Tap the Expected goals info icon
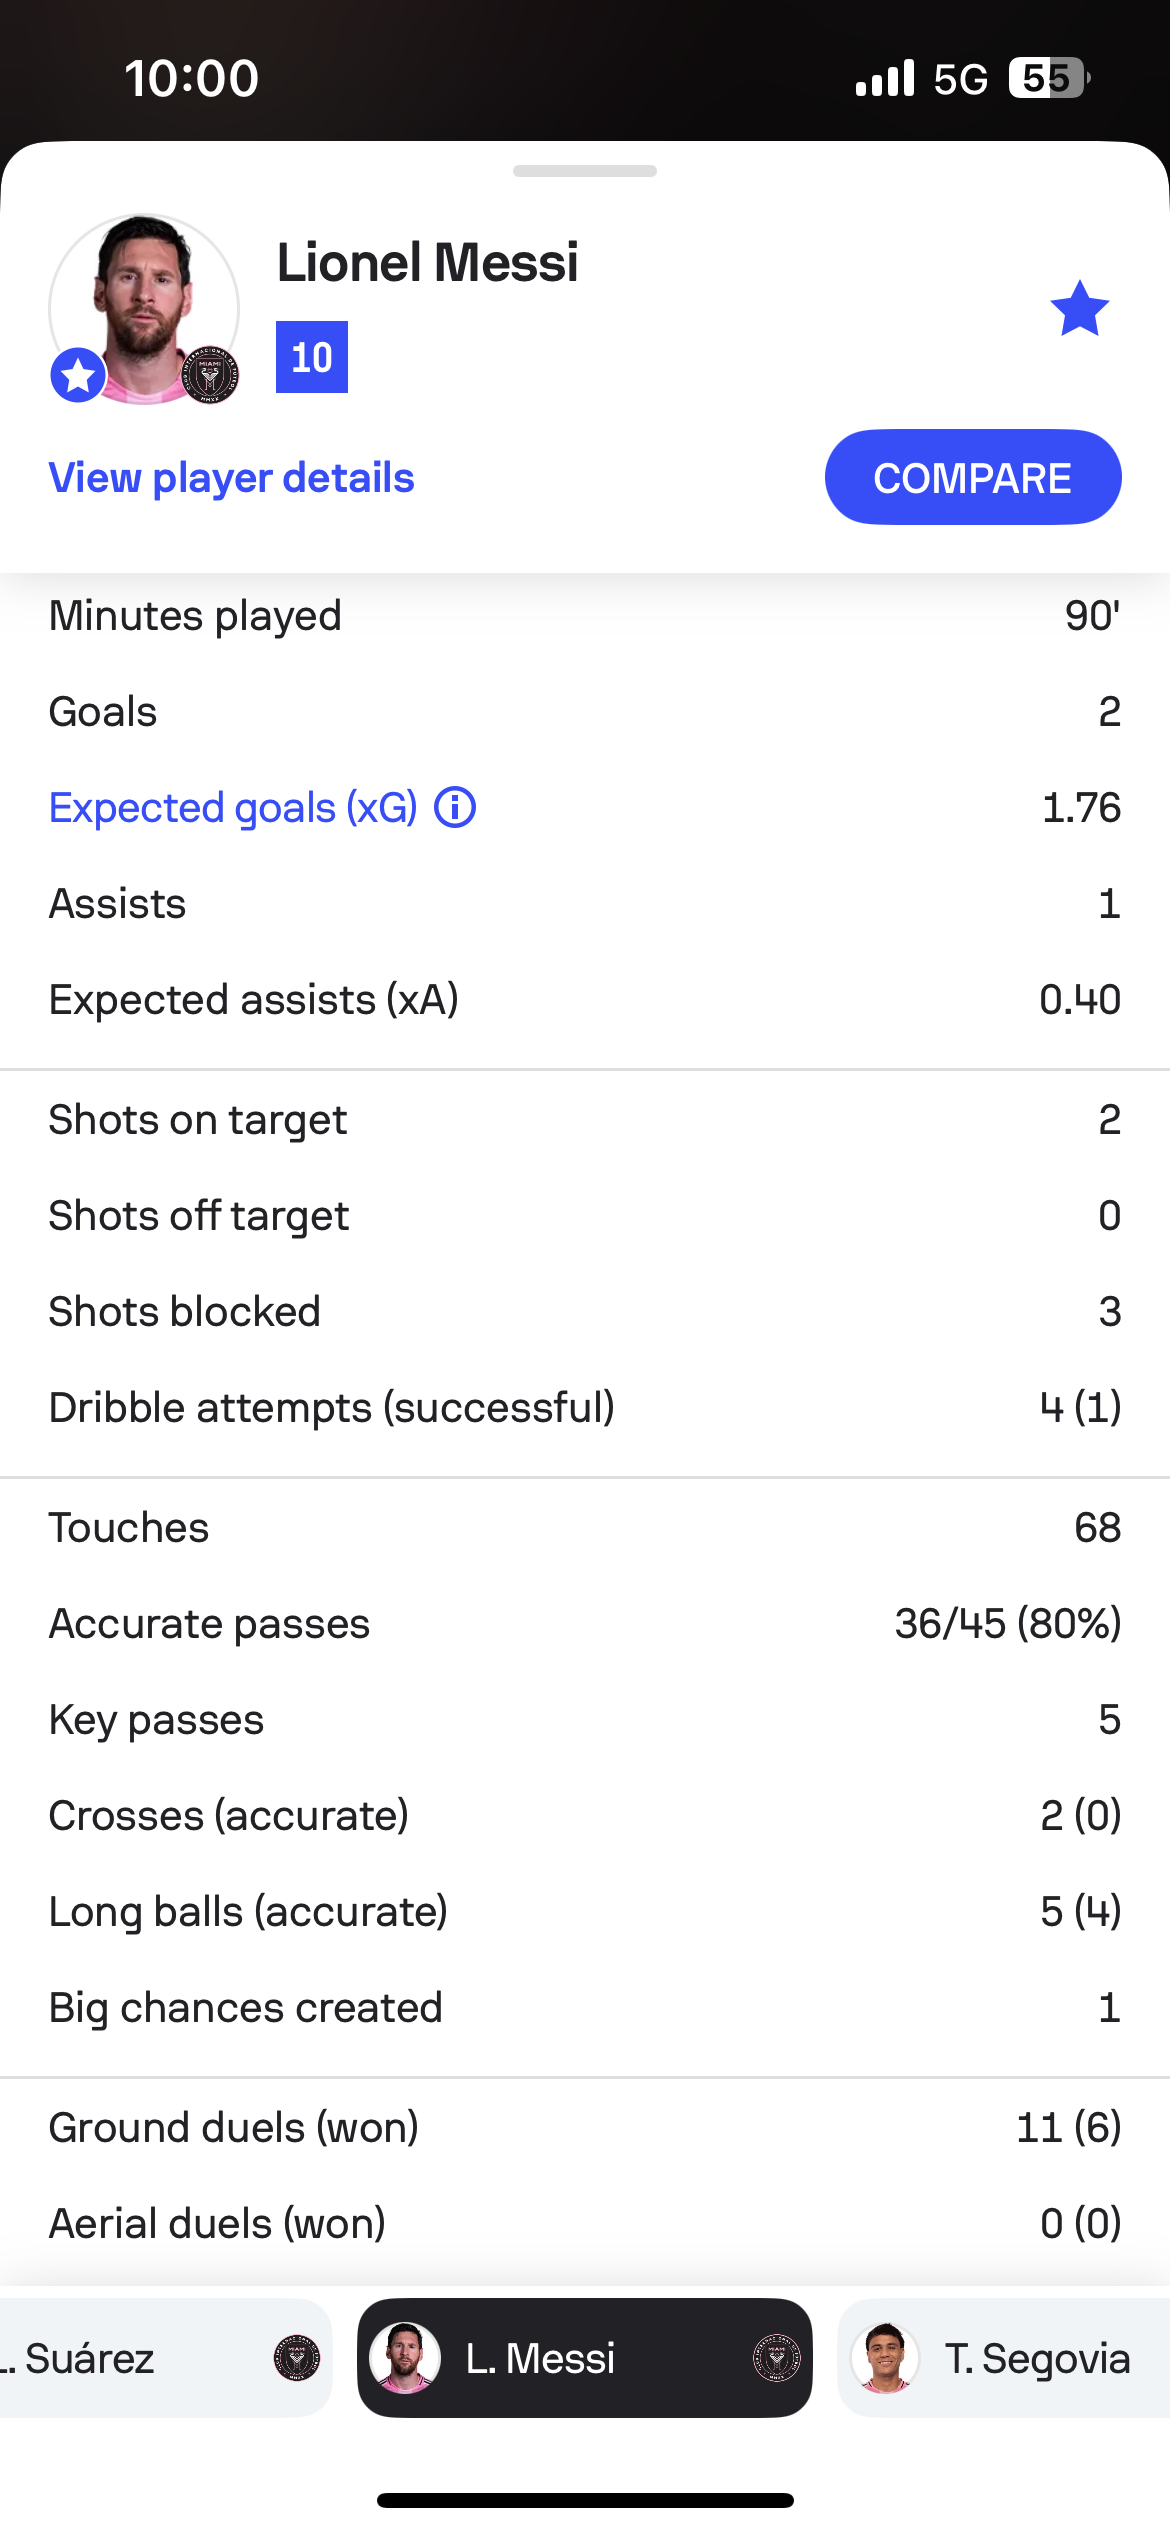 coord(455,807)
